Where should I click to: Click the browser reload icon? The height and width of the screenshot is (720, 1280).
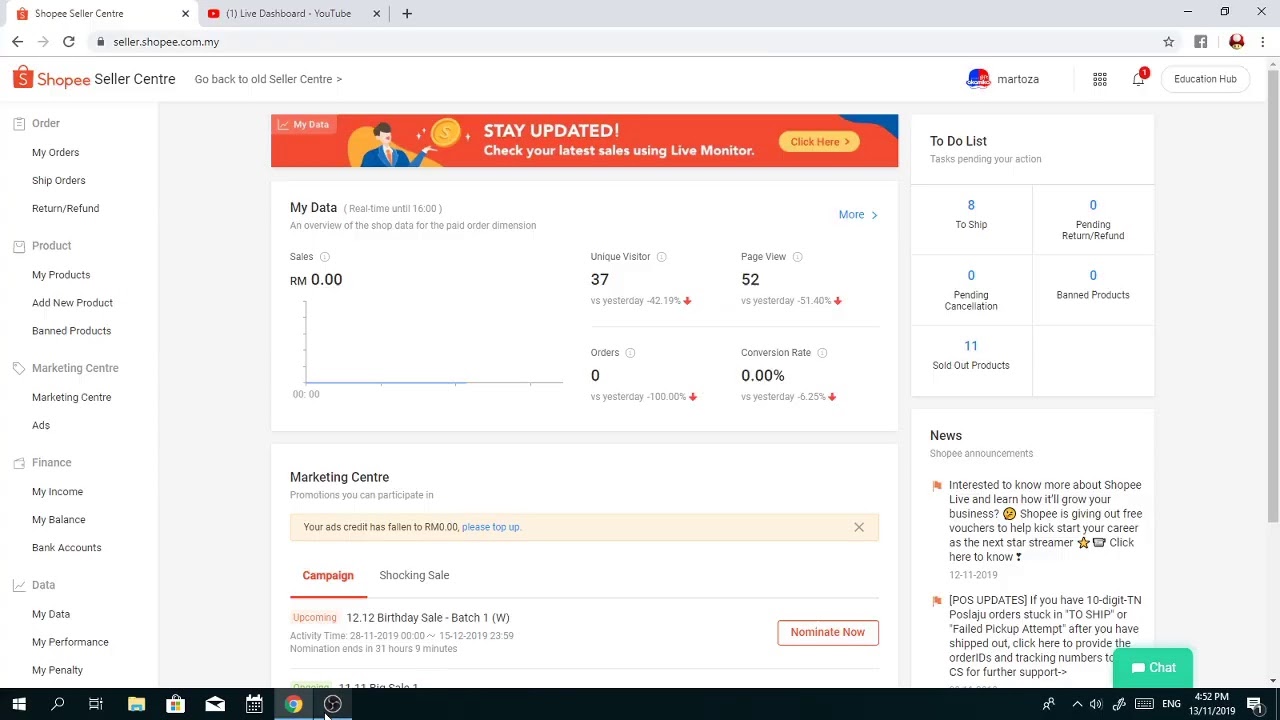tap(69, 42)
